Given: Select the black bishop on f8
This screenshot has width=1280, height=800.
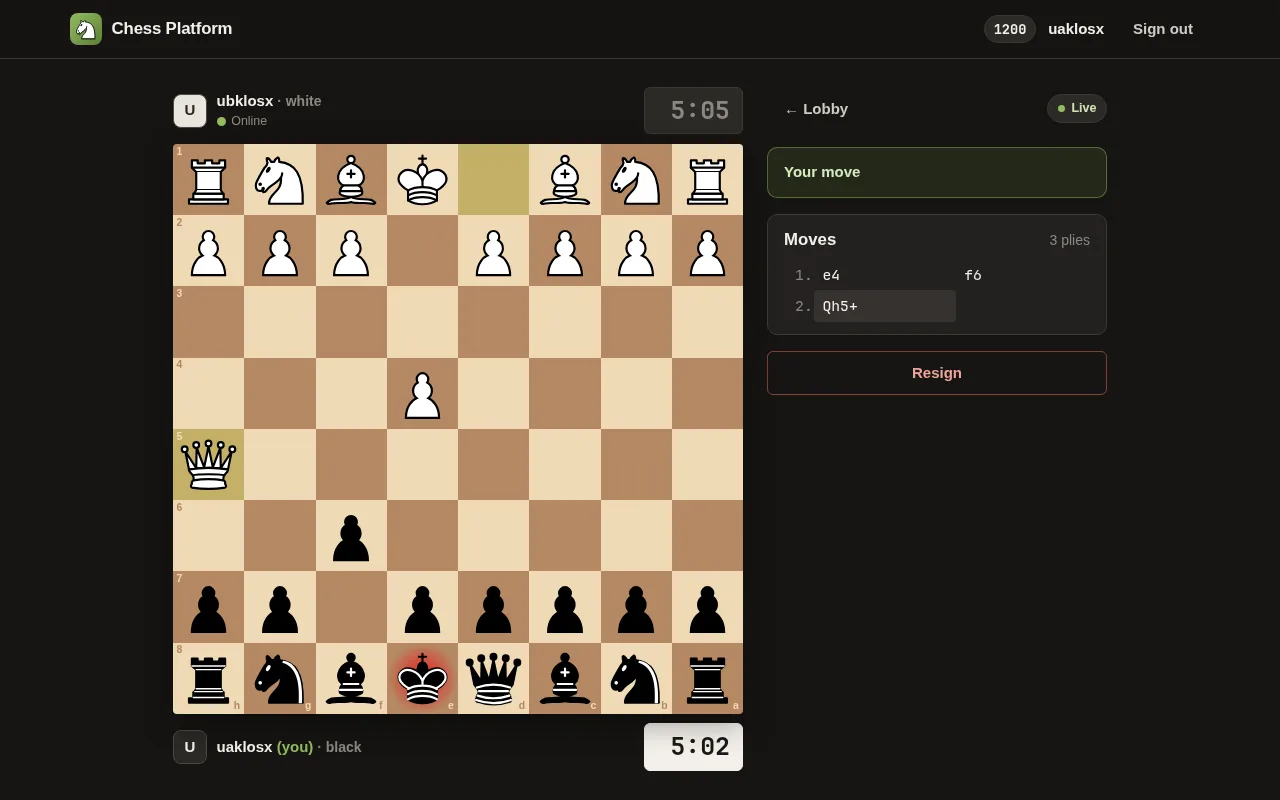Looking at the screenshot, I should [351, 678].
